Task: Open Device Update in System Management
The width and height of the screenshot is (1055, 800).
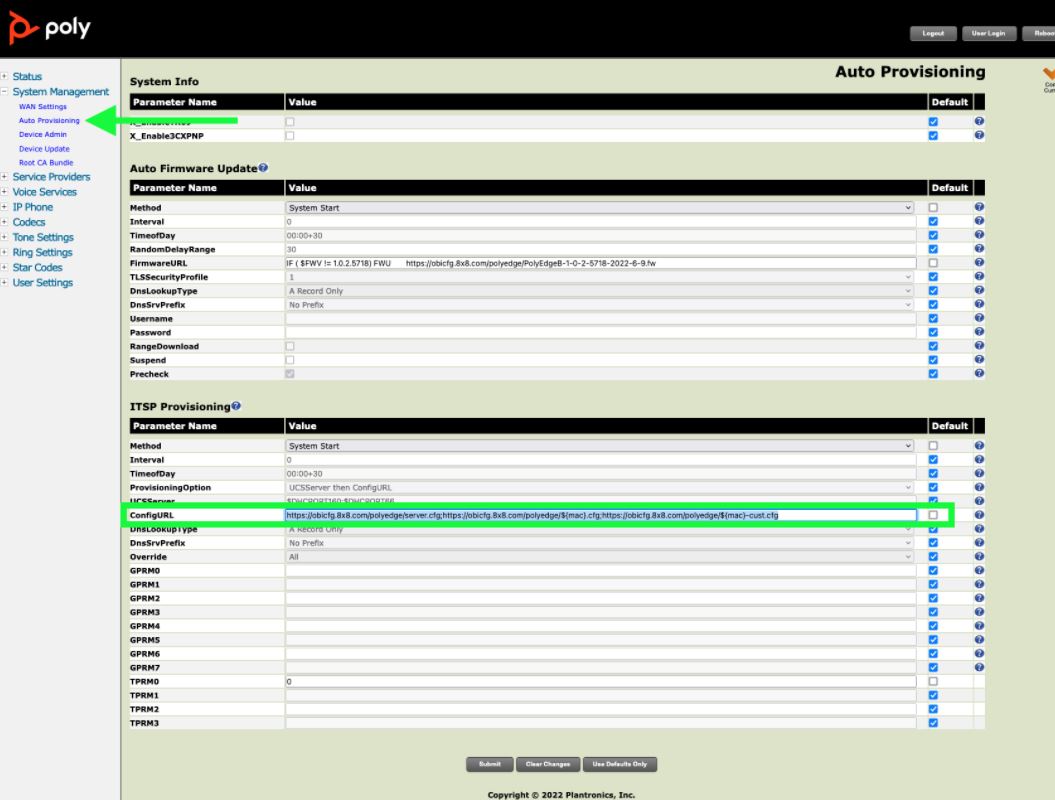Action: pos(44,149)
